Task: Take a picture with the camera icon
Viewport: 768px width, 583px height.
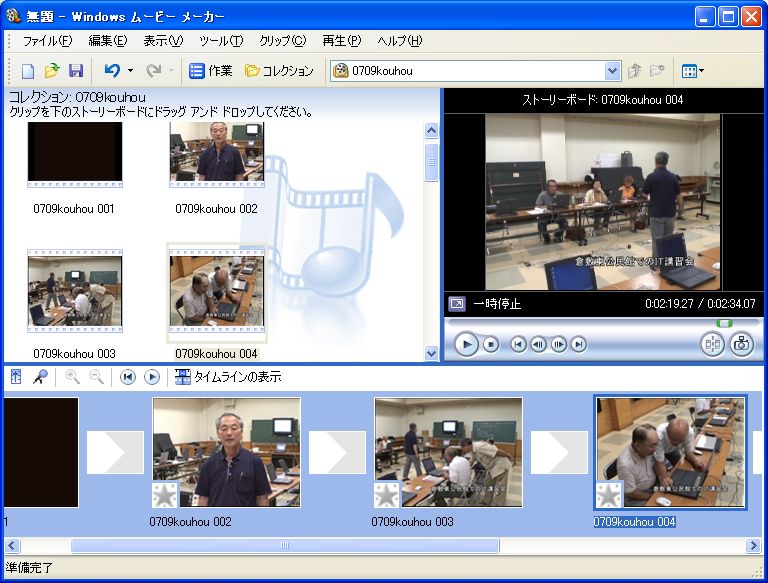Action: point(741,344)
